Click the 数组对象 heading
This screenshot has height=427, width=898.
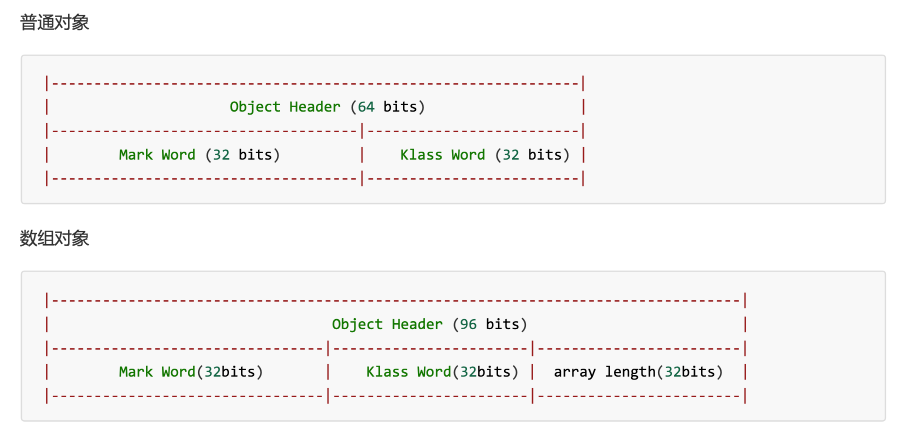(x=55, y=238)
